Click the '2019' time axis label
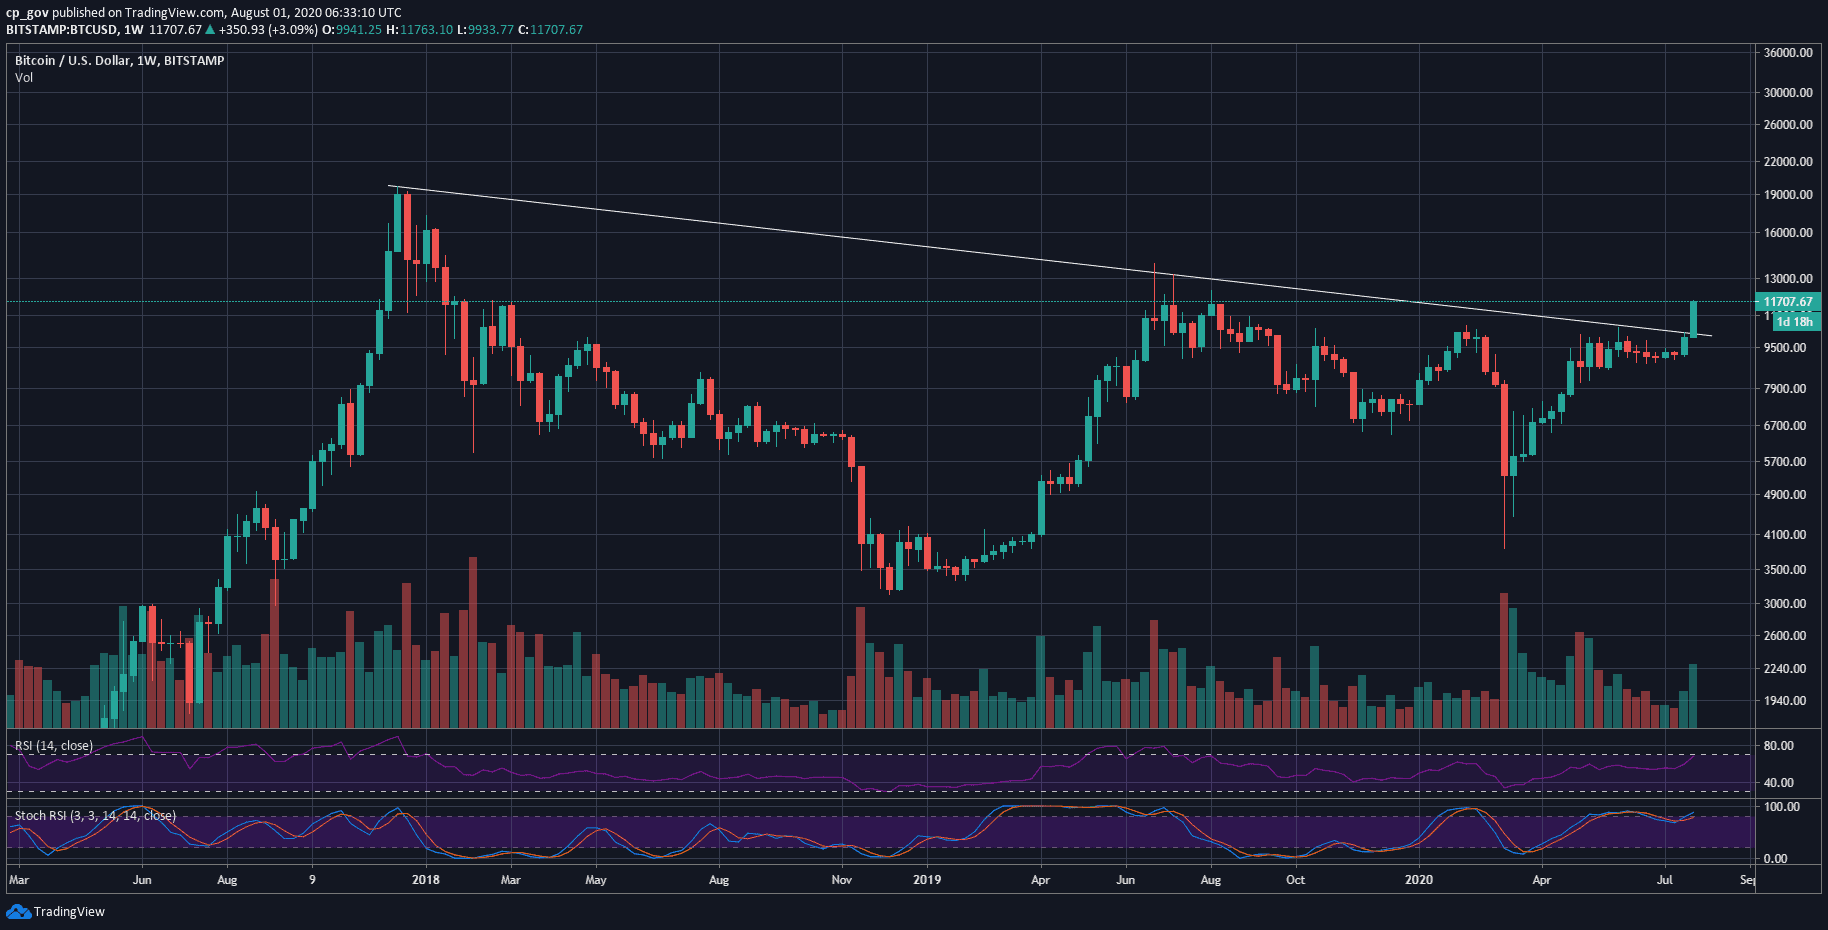Screen dimensions: 1828x930 pyautogui.click(x=927, y=880)
